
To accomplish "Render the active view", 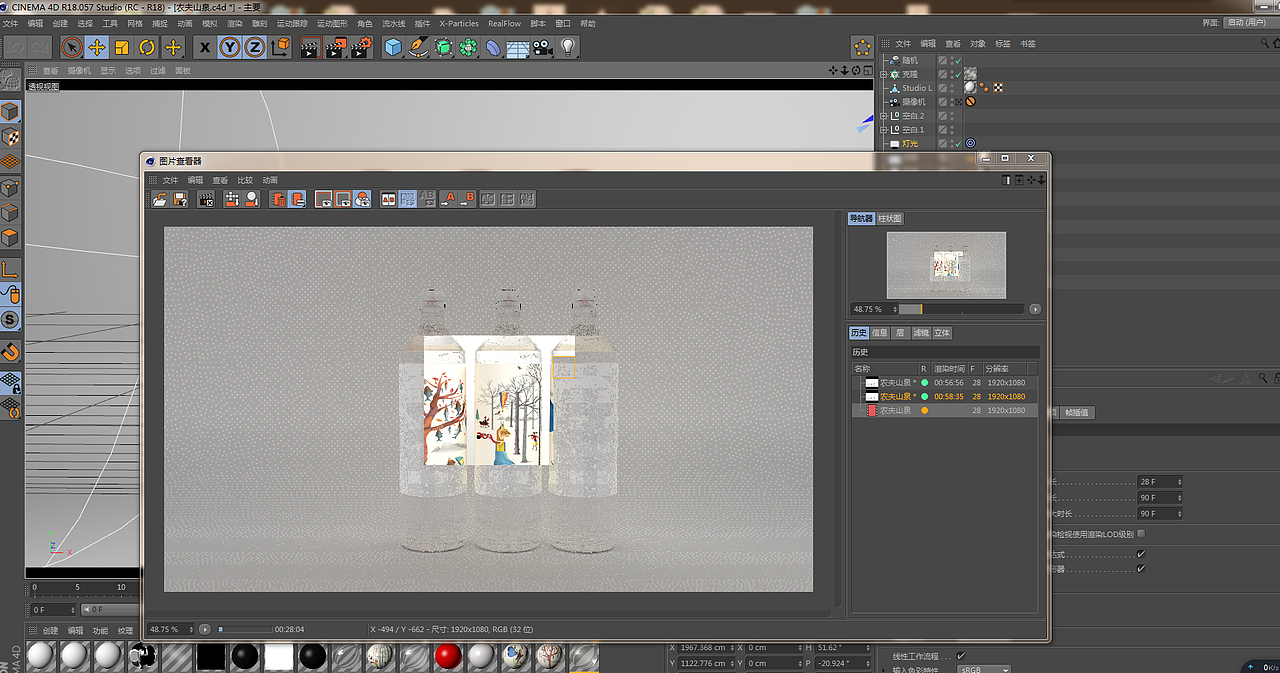I will click(x=311, y=47).
